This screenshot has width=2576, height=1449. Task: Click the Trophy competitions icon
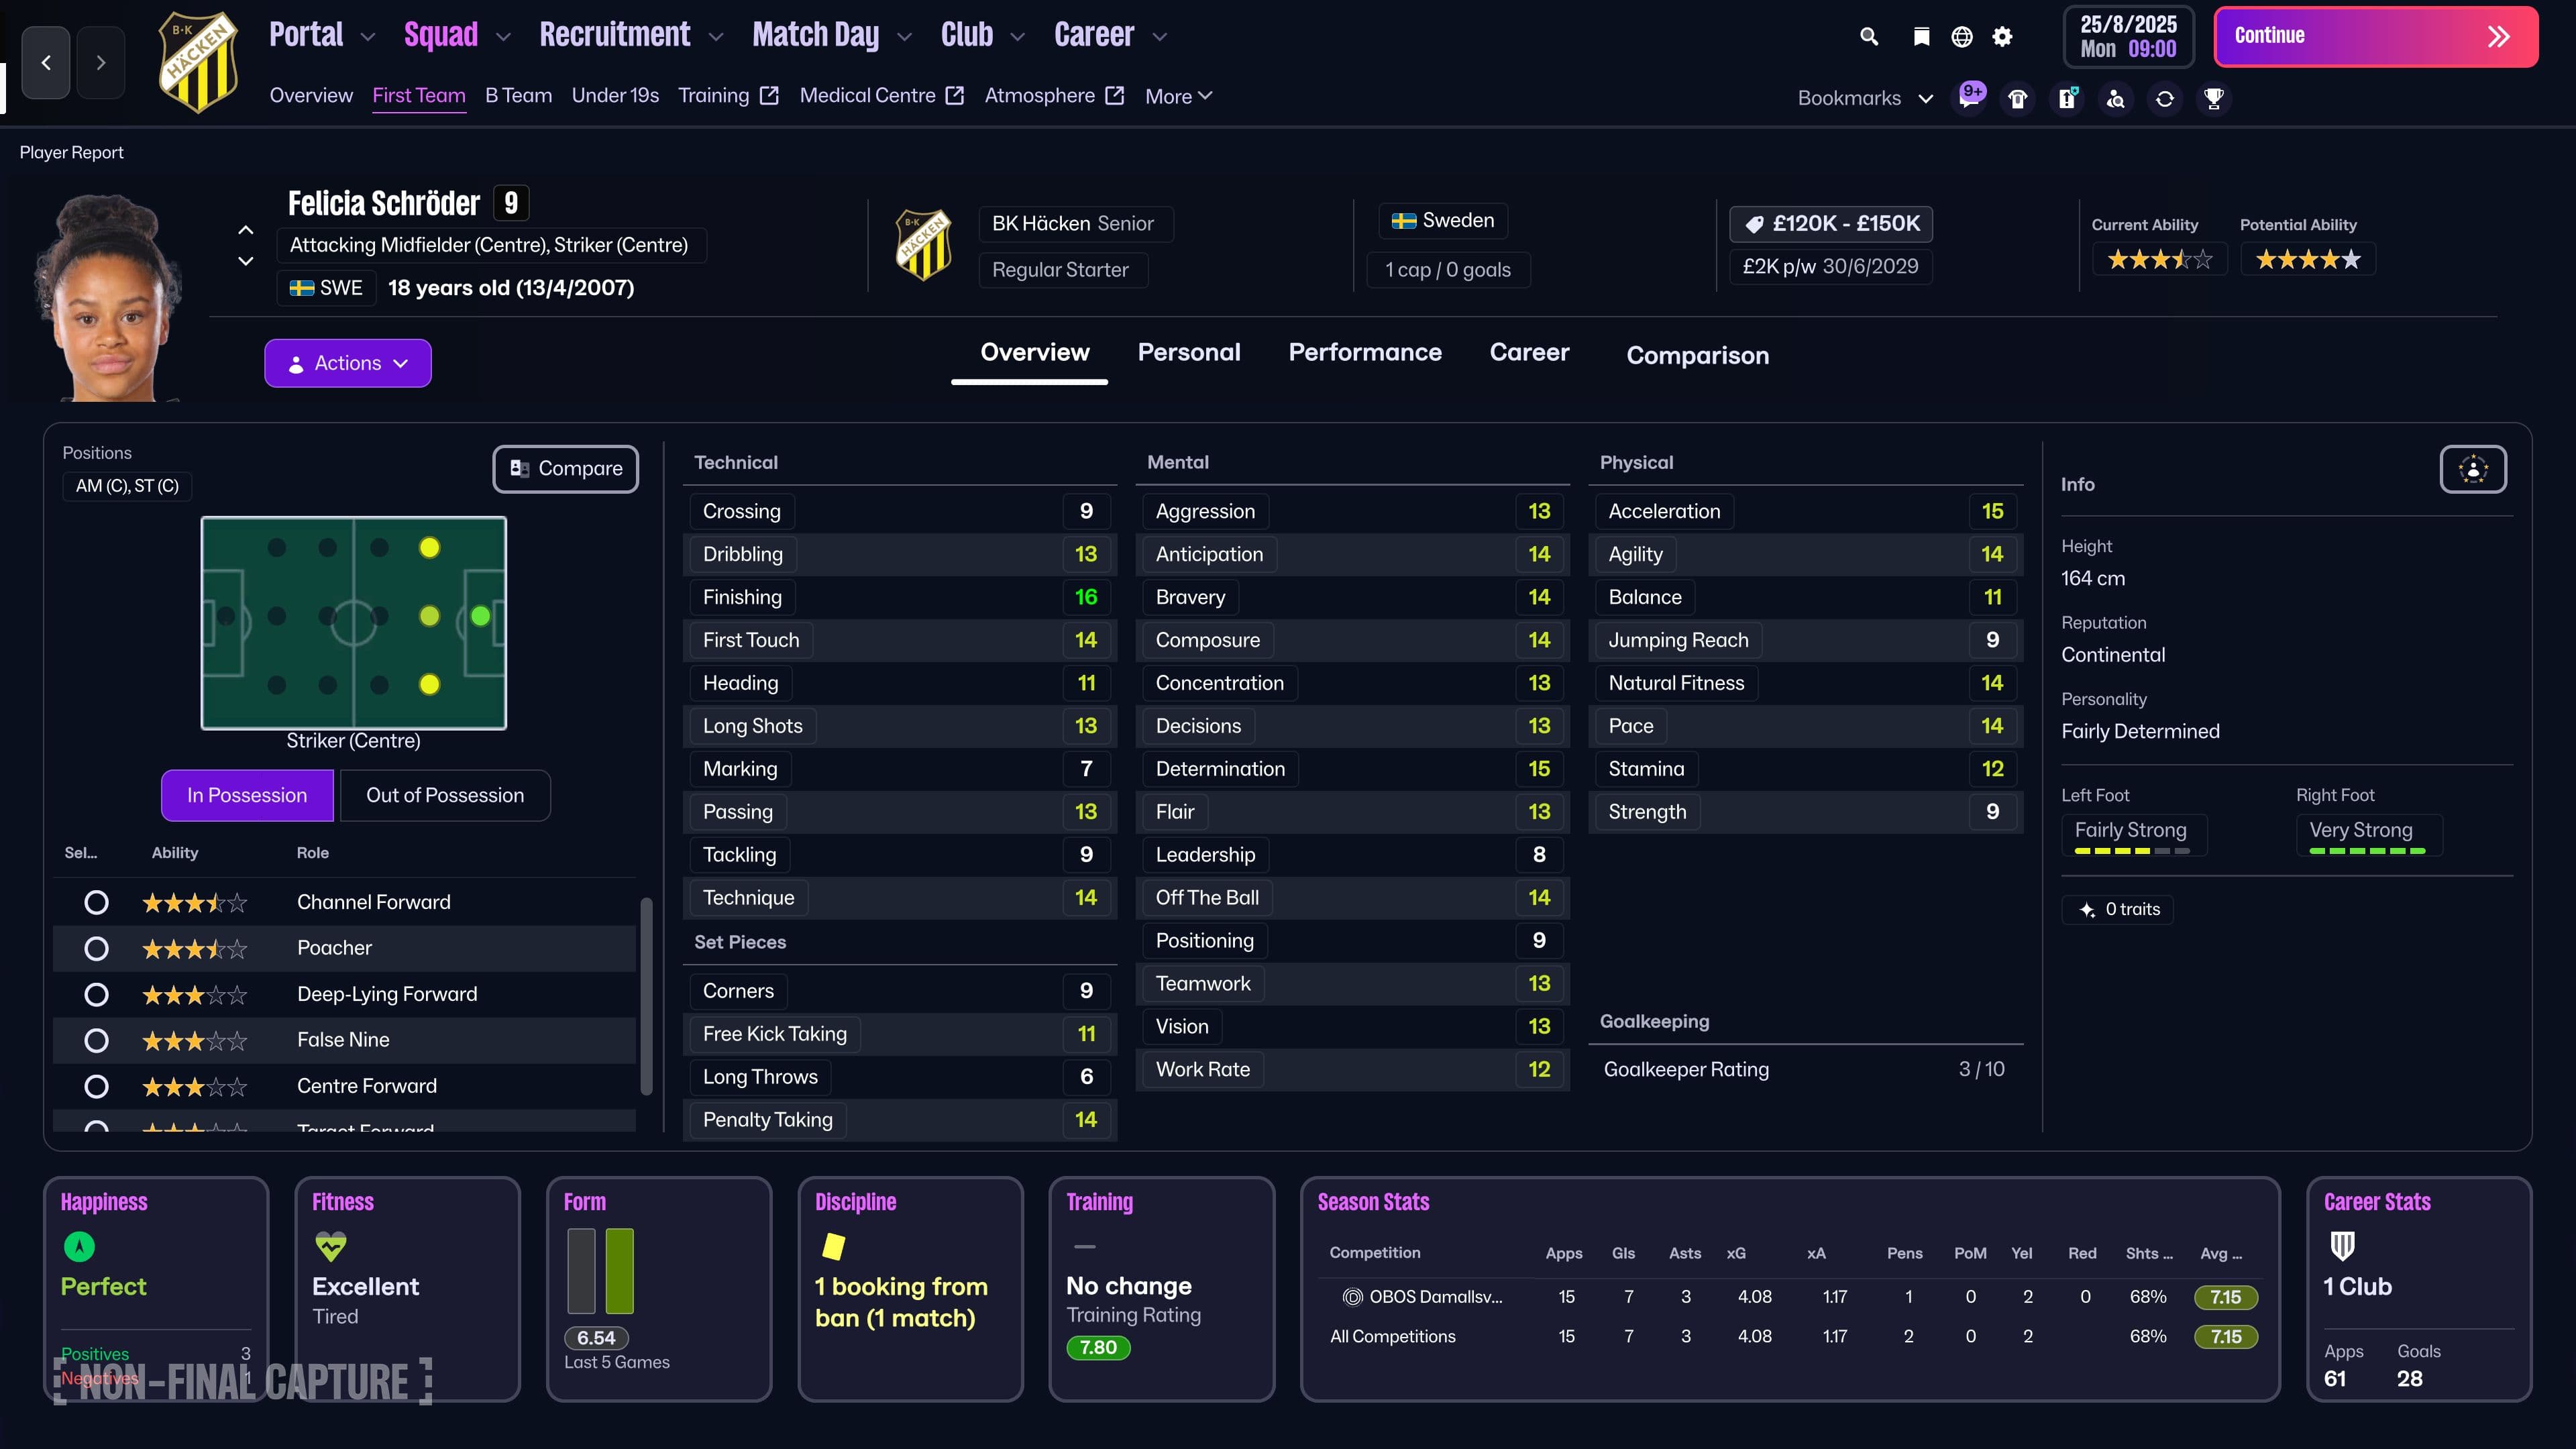coord(2214,98)
